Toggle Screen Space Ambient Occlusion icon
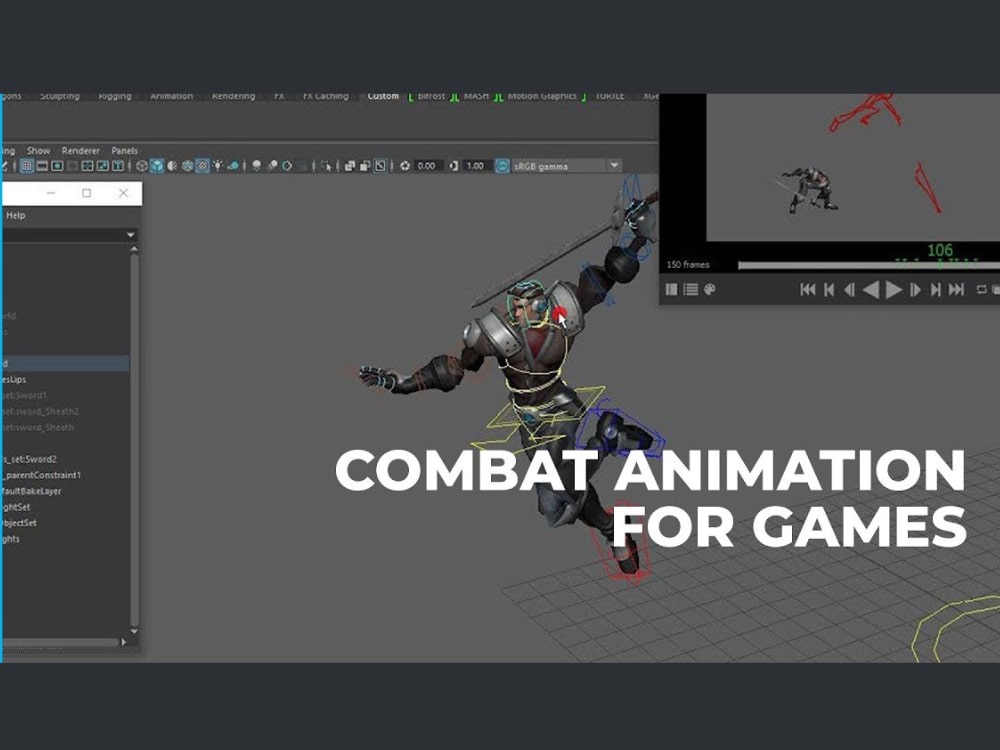This screenshot has width=1000, height=750. coord(256,166)
